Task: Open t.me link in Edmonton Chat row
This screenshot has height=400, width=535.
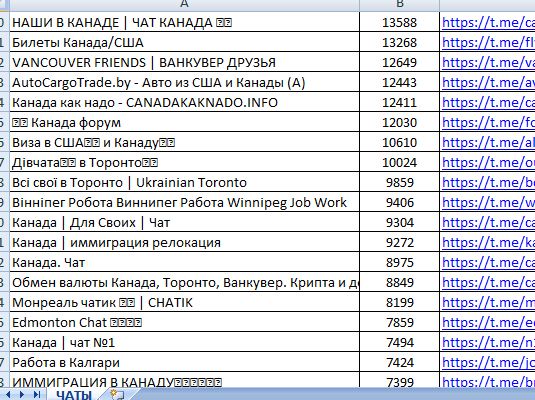Action: (x=488, y=322)
